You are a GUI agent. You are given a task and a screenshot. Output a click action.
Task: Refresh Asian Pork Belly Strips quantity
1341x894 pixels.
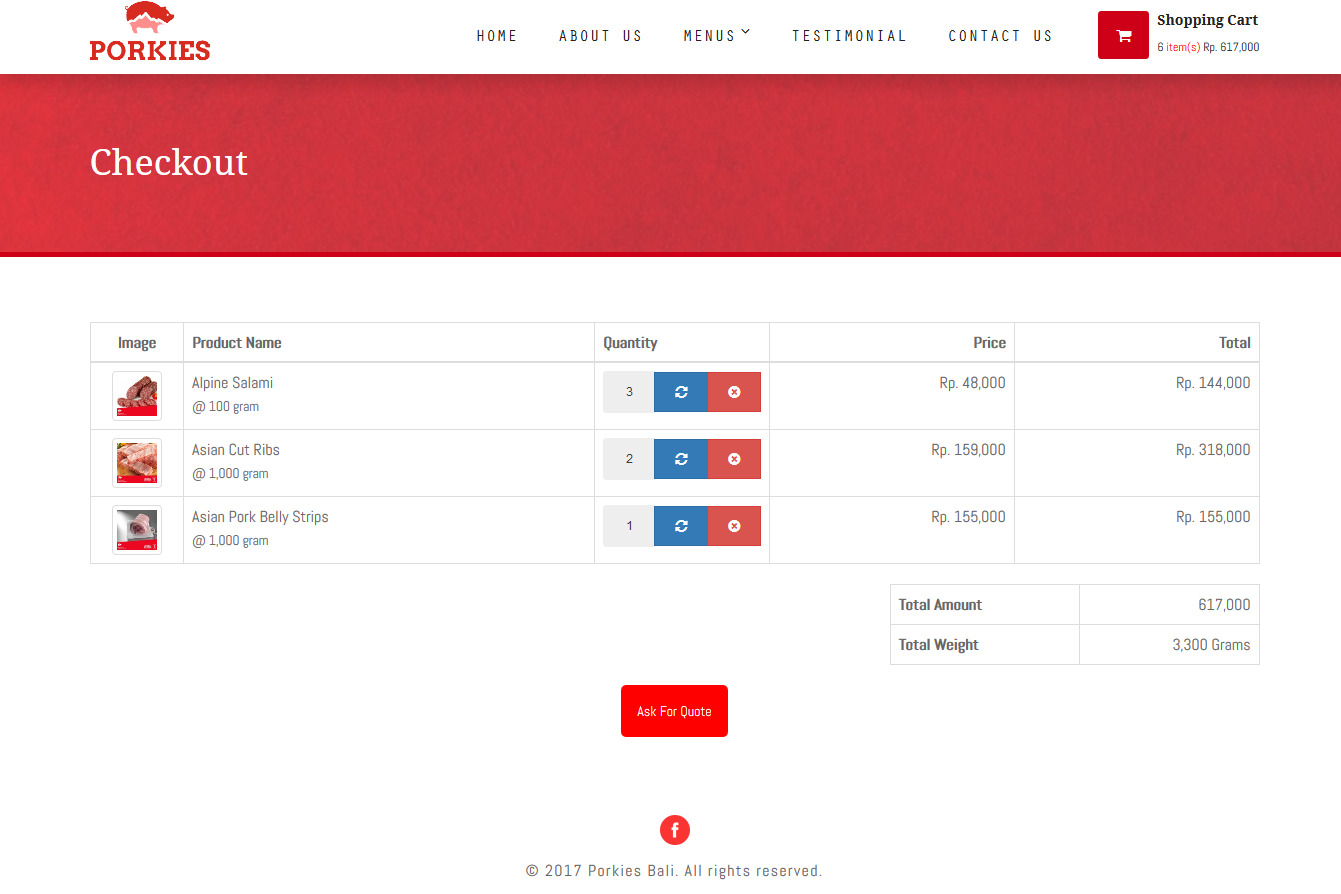coord(681,526)
